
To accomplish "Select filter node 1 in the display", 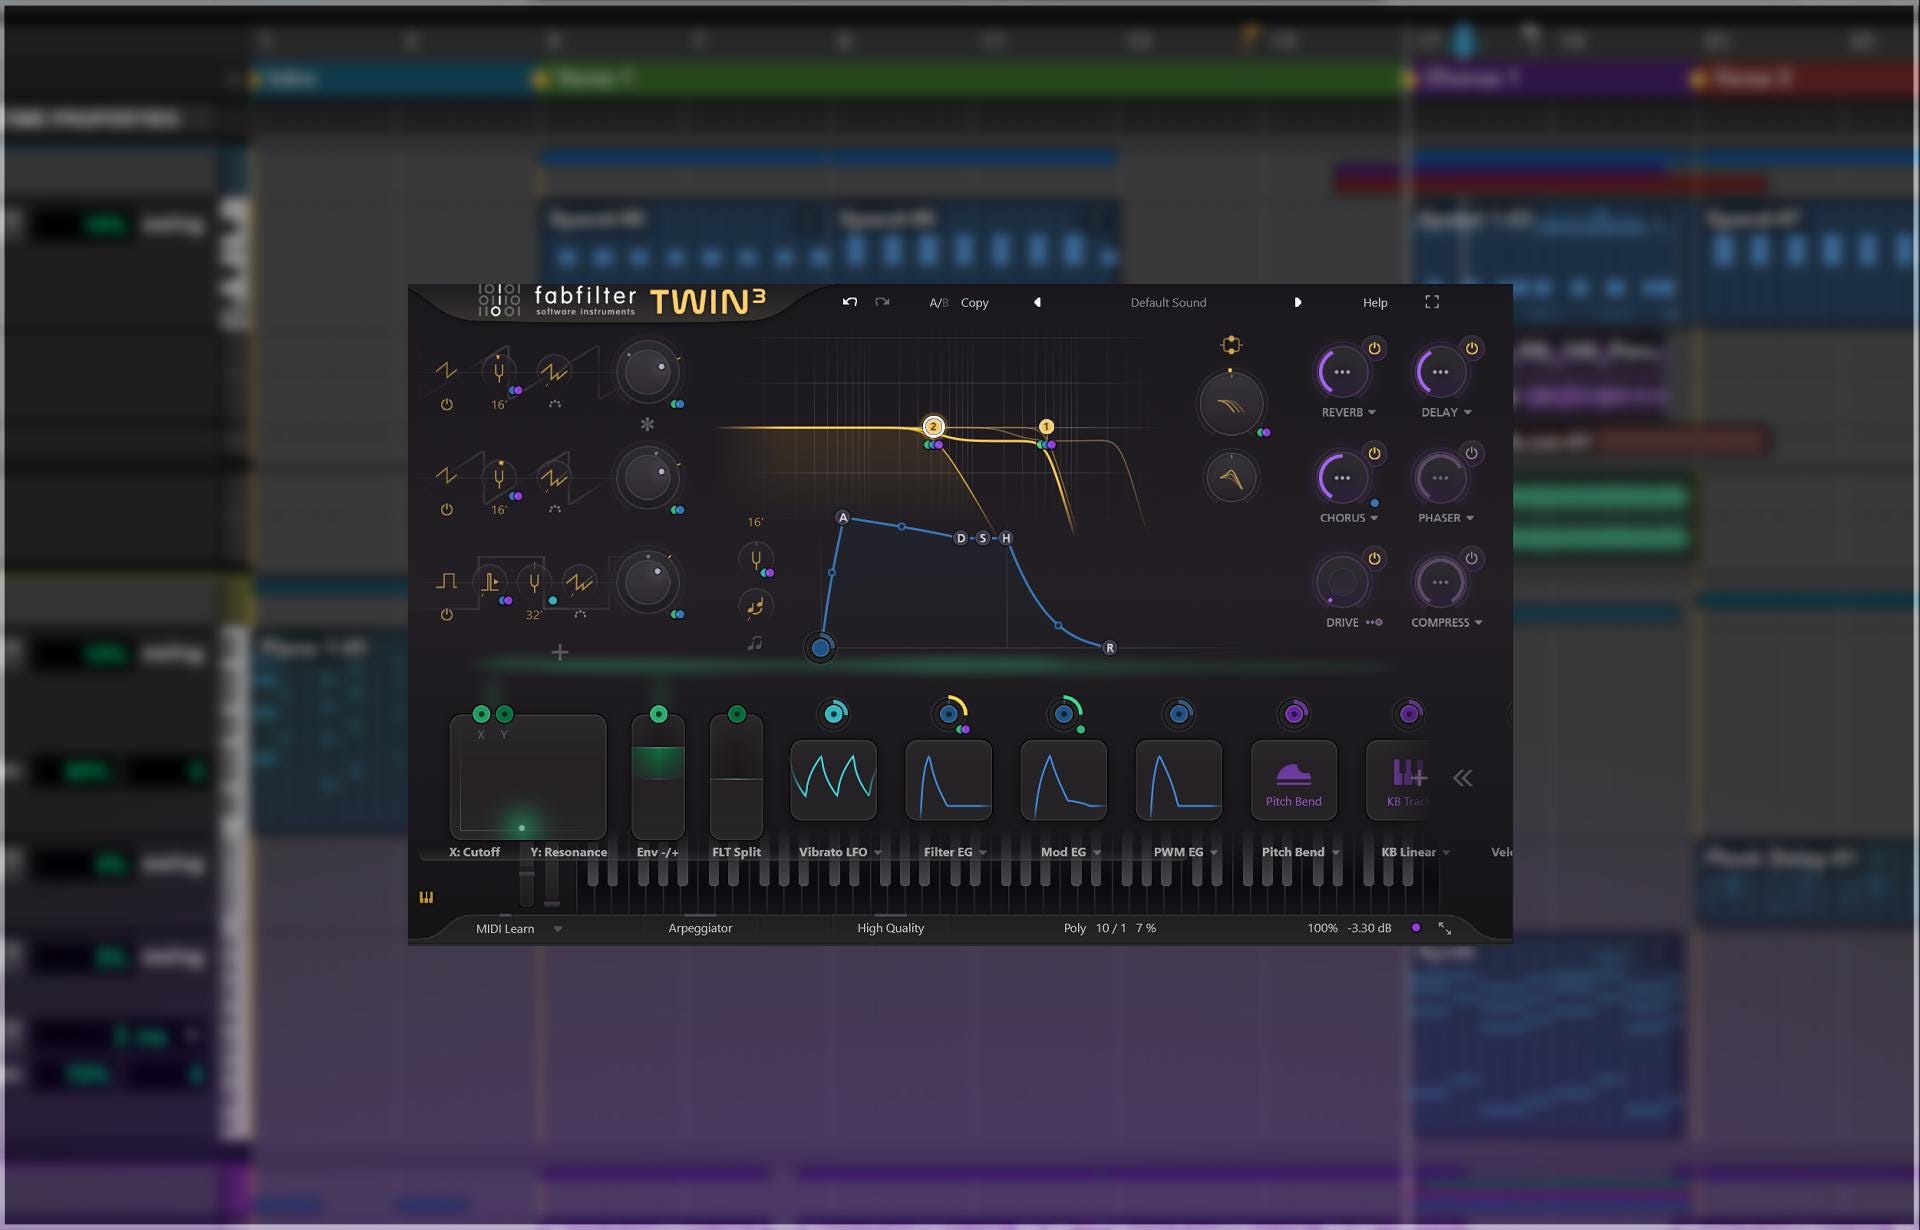I will tap(1046, 426).
